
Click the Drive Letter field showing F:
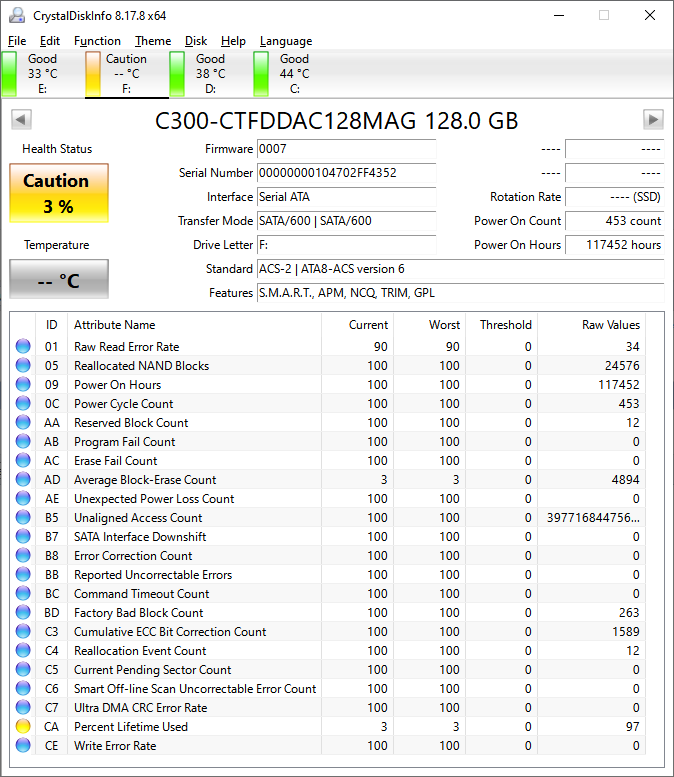346,245
